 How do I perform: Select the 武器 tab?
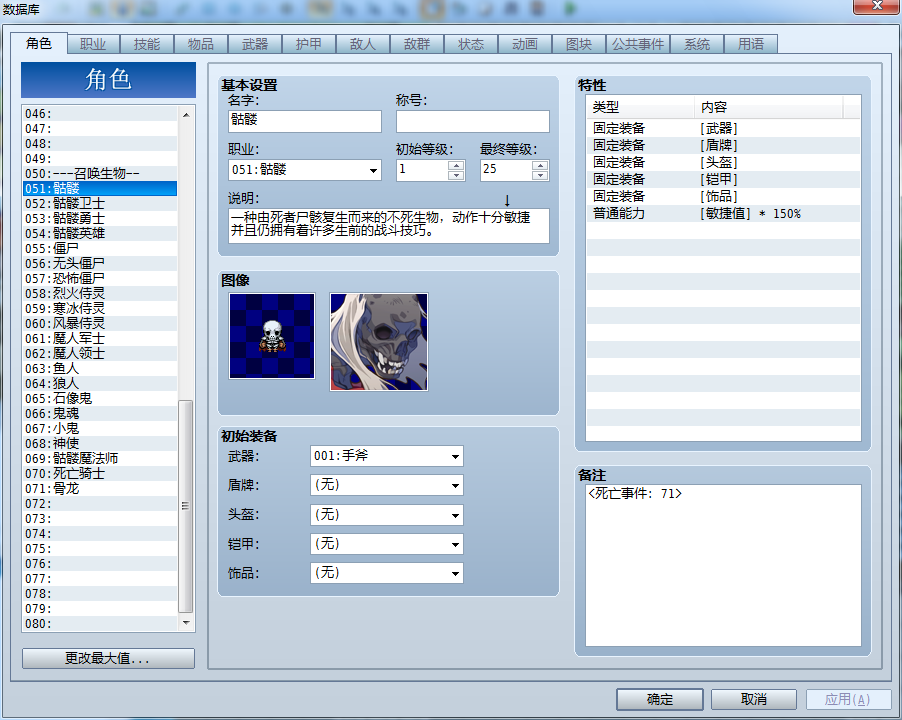pyautogui.click(x=255, y=44)
